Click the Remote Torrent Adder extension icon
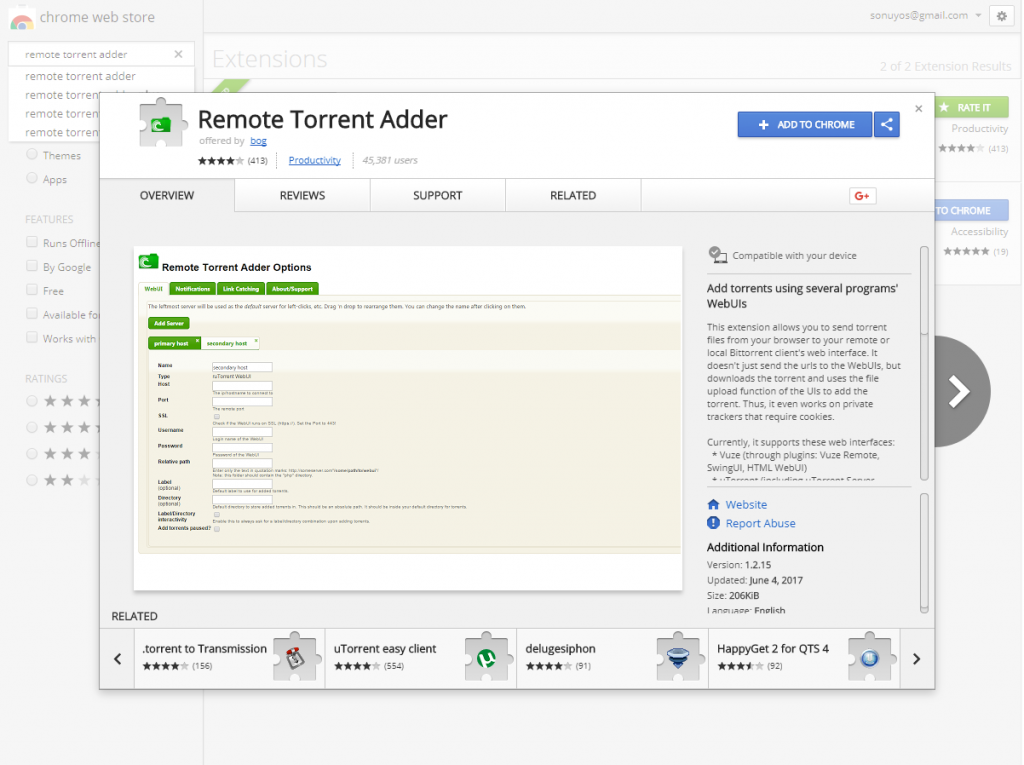This screenshot has height=765, width=1024. (163, 122)
